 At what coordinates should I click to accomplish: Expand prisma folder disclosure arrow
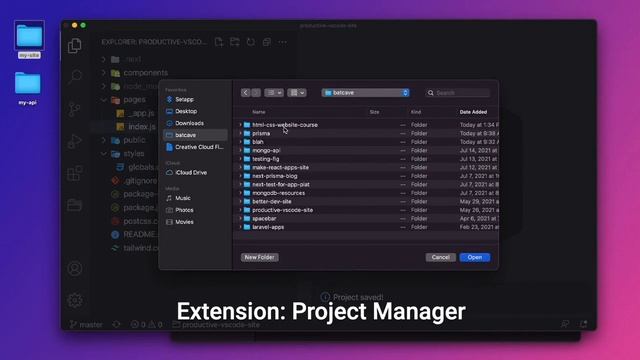point(240,133)
